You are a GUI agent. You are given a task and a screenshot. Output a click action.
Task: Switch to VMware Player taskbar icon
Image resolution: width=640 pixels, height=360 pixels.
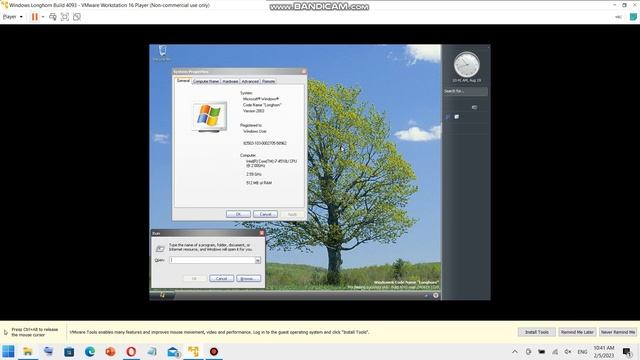click(x=193, y=351)
